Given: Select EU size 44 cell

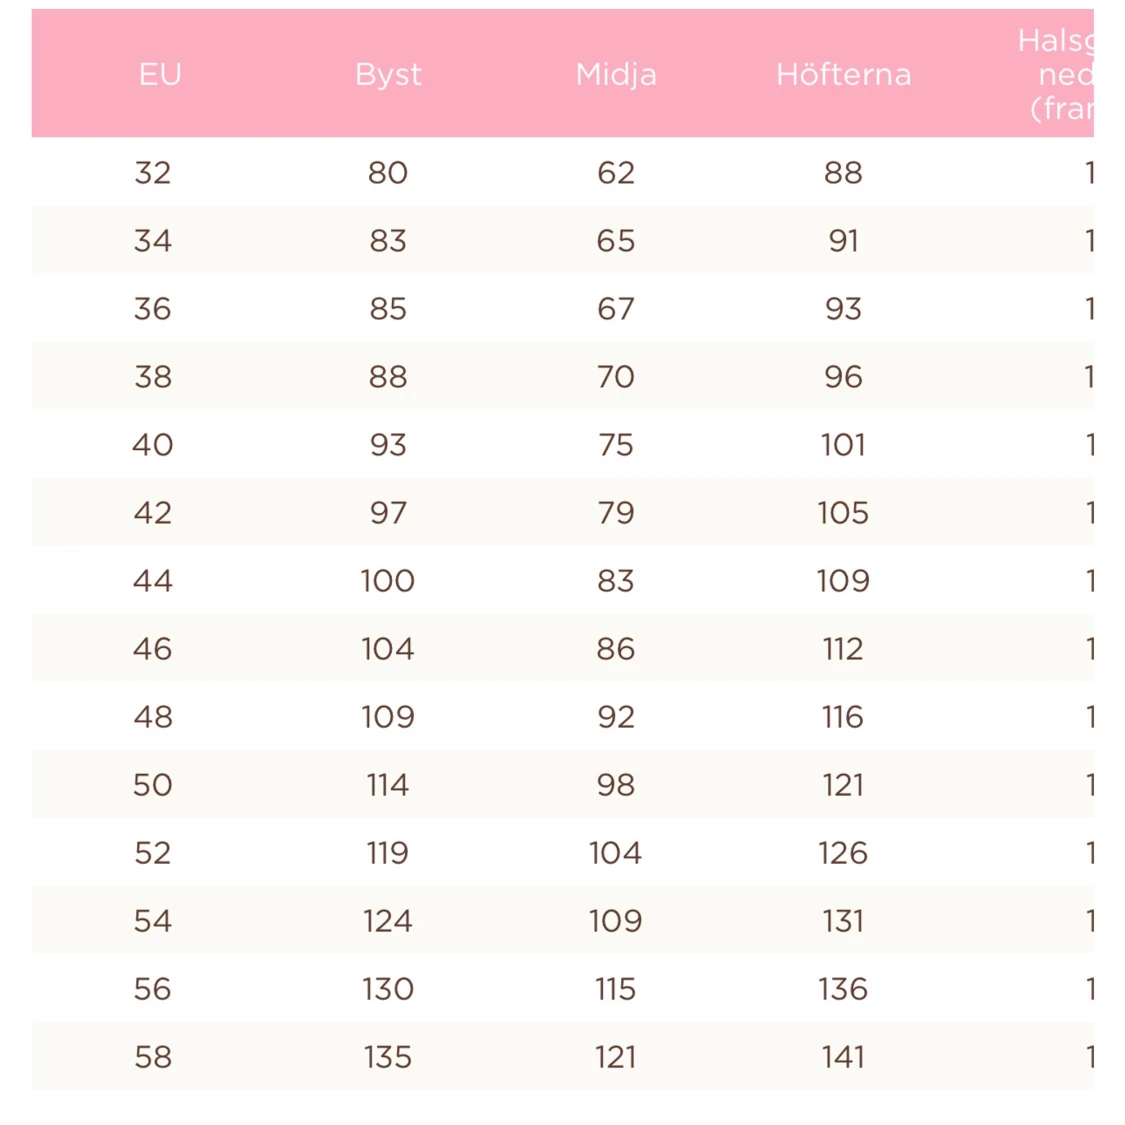Looking at the screenshot, I should 153,581.
